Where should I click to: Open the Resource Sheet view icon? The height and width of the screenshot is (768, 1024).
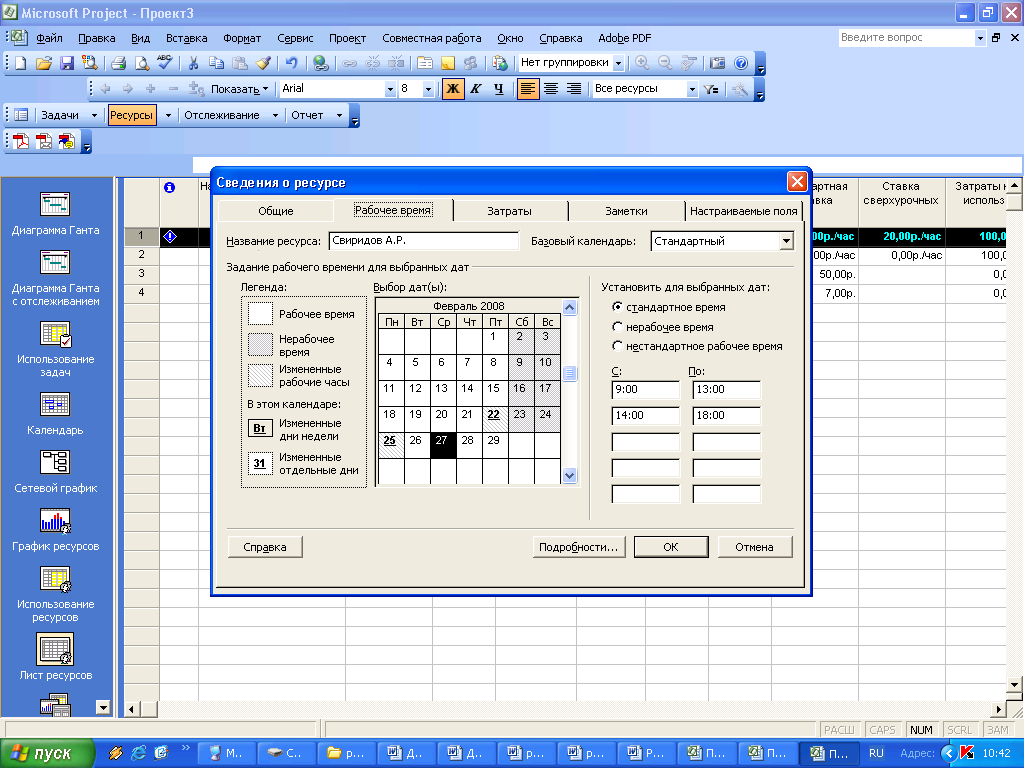pyautogui.click(x=55, y=650)
